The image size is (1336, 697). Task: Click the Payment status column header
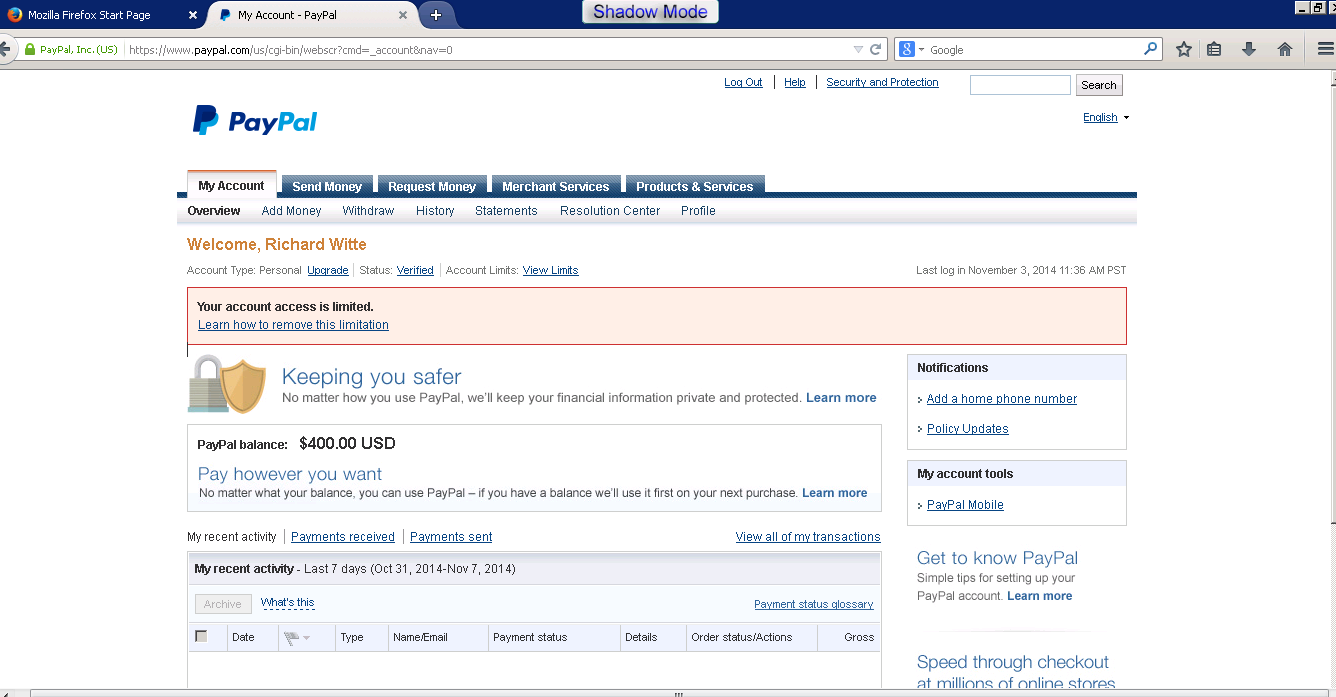[530, 637]
